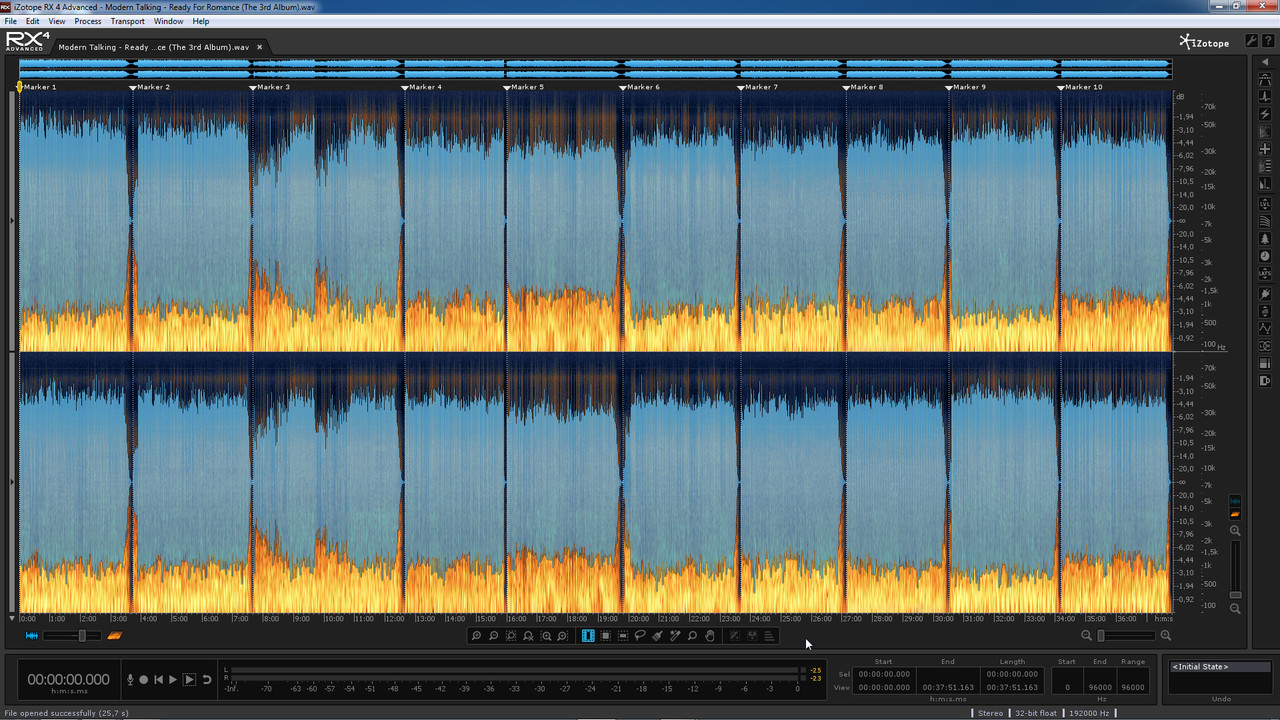Play the selection only
The height and width of the screenshot is (720, 1280).
pyautogui.click(x=189, y=680)
